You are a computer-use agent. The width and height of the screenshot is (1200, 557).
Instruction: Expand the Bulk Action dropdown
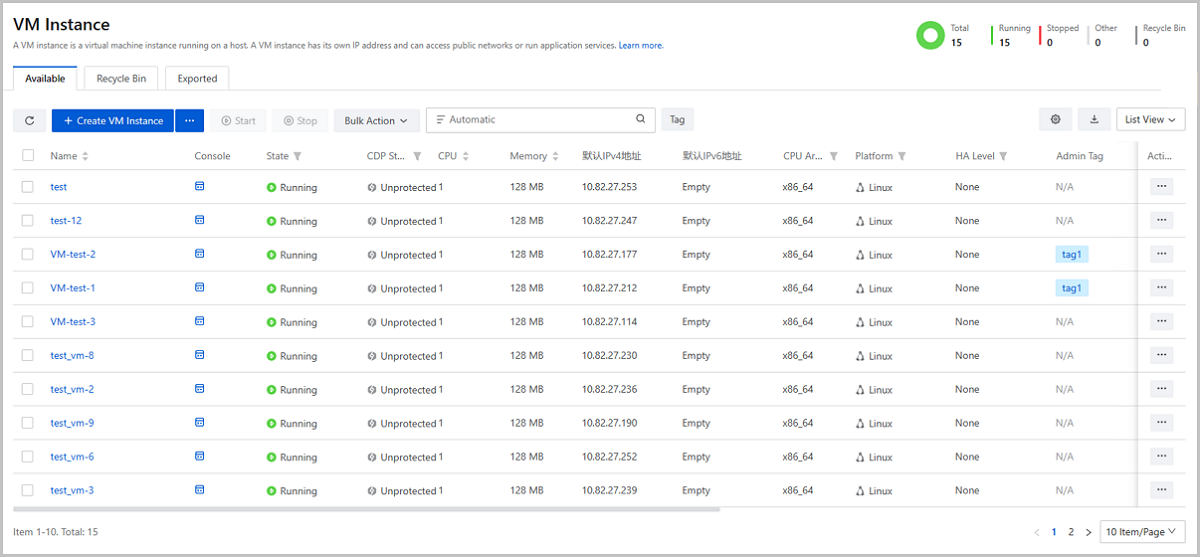tap(376, 121)
